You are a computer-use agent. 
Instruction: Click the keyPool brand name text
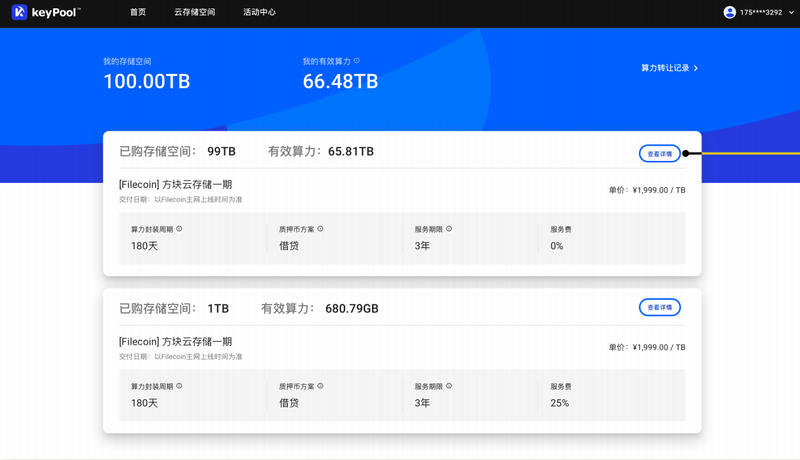(x=56, y=12)
